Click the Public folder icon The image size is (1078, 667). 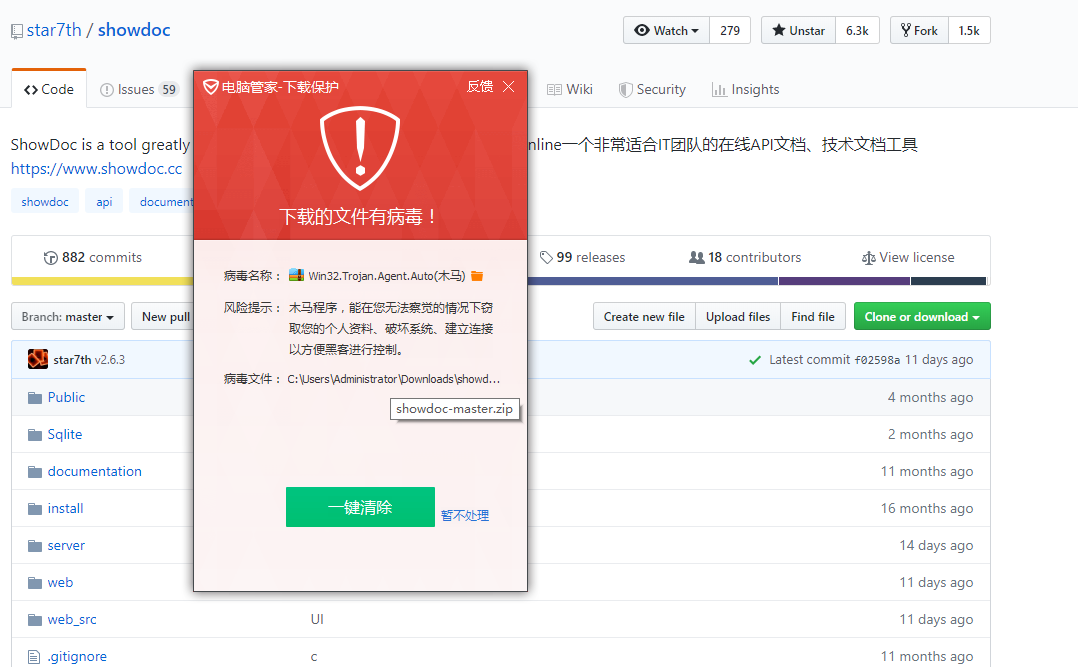pos(34,397)
